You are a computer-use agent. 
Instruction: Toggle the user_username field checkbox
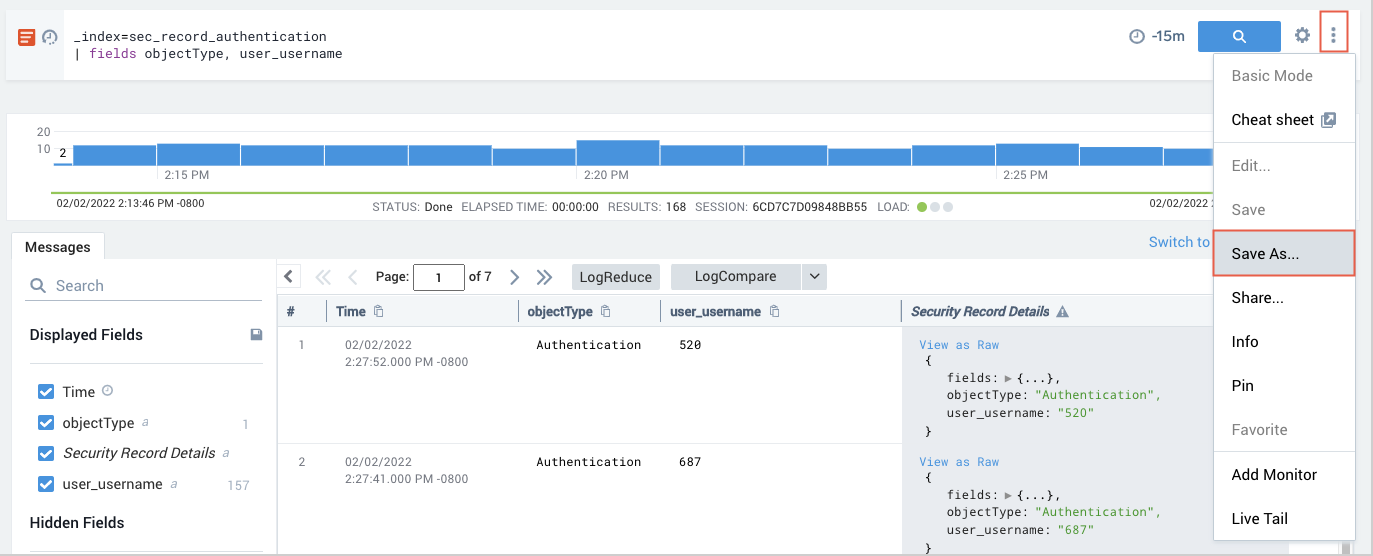[x=46, y=484]
